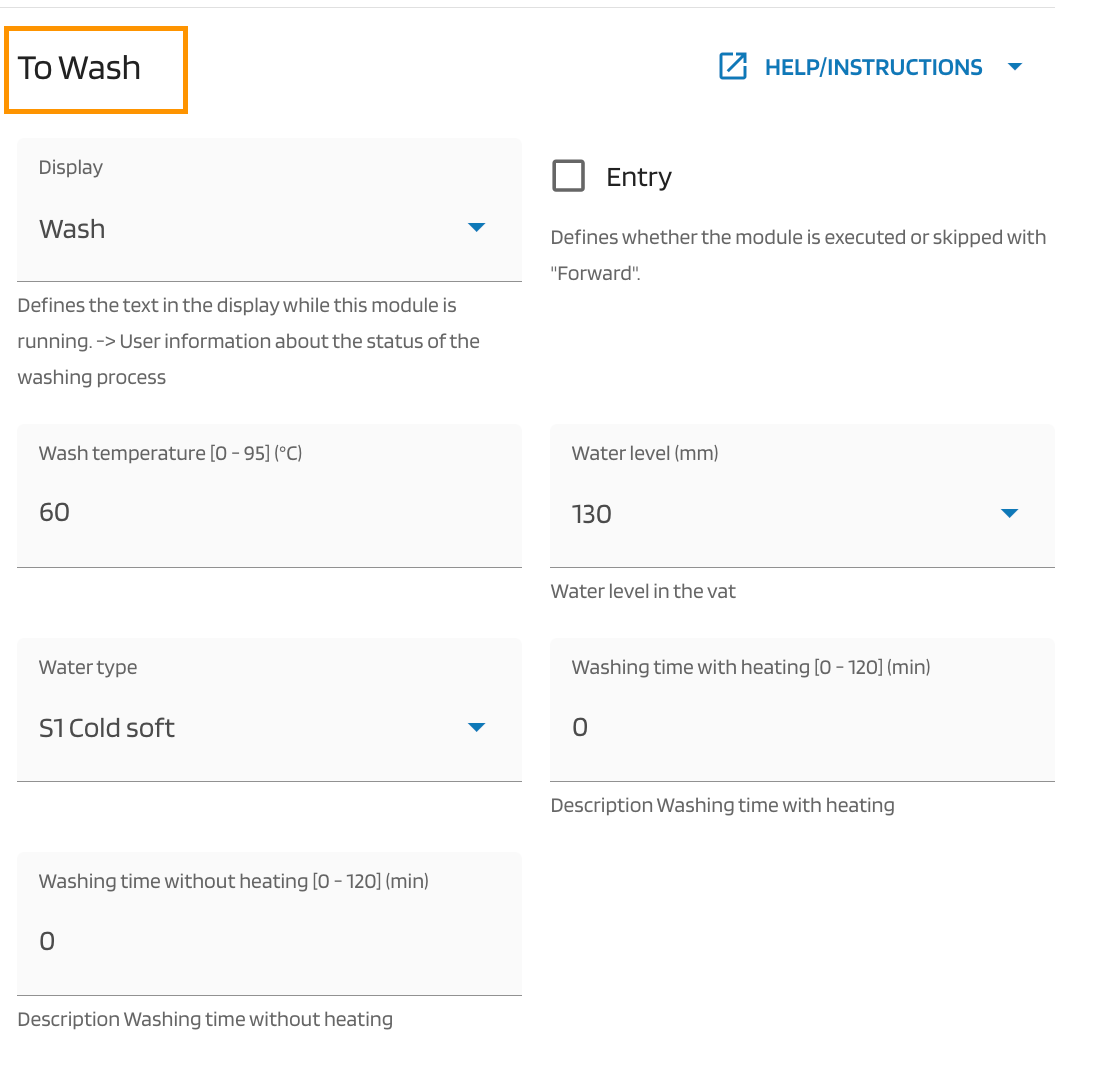Screen dimensions: 1097x1082
Task: Click the Water type dropdown arrow
Action: [x=477, y=727]
